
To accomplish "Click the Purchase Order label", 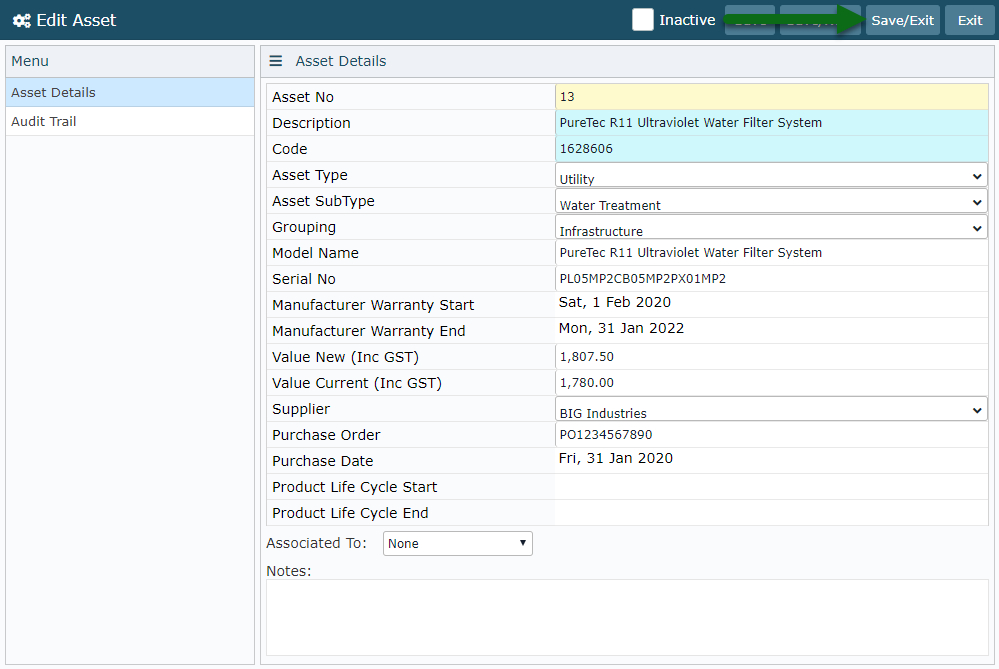I will tap(326, 435).
